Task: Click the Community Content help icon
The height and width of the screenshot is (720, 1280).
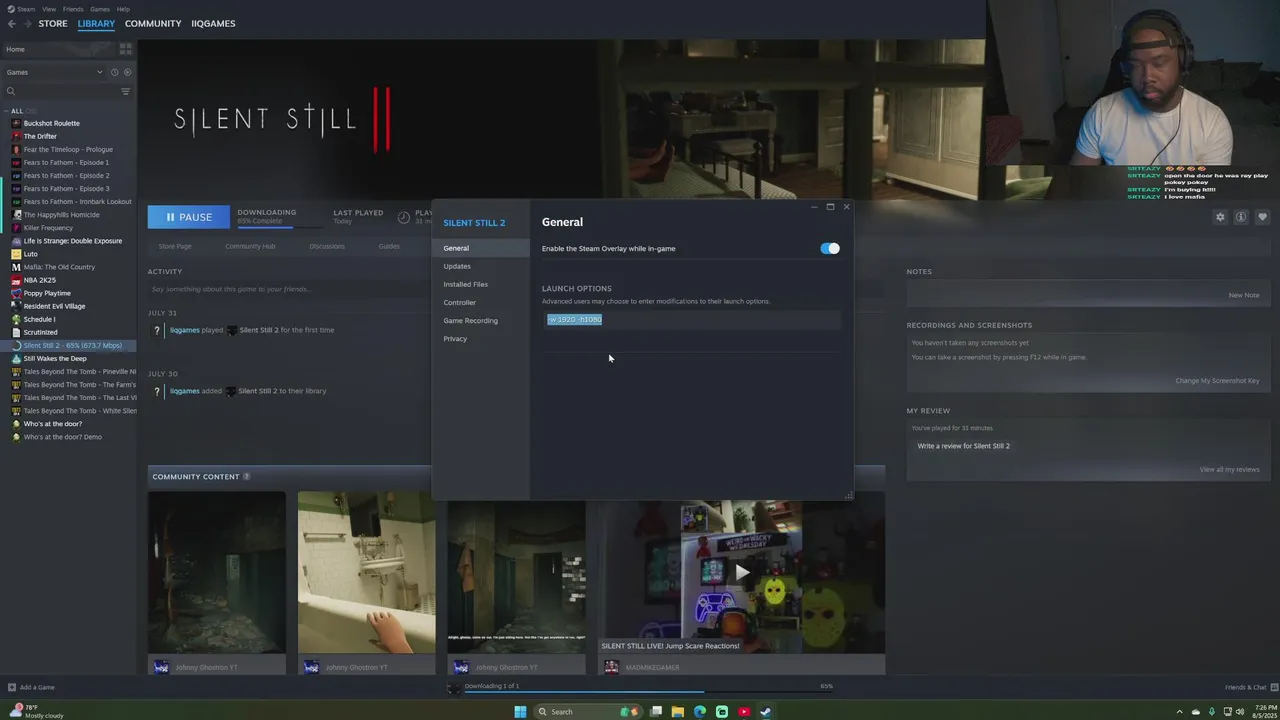Action: pos(246,477)
